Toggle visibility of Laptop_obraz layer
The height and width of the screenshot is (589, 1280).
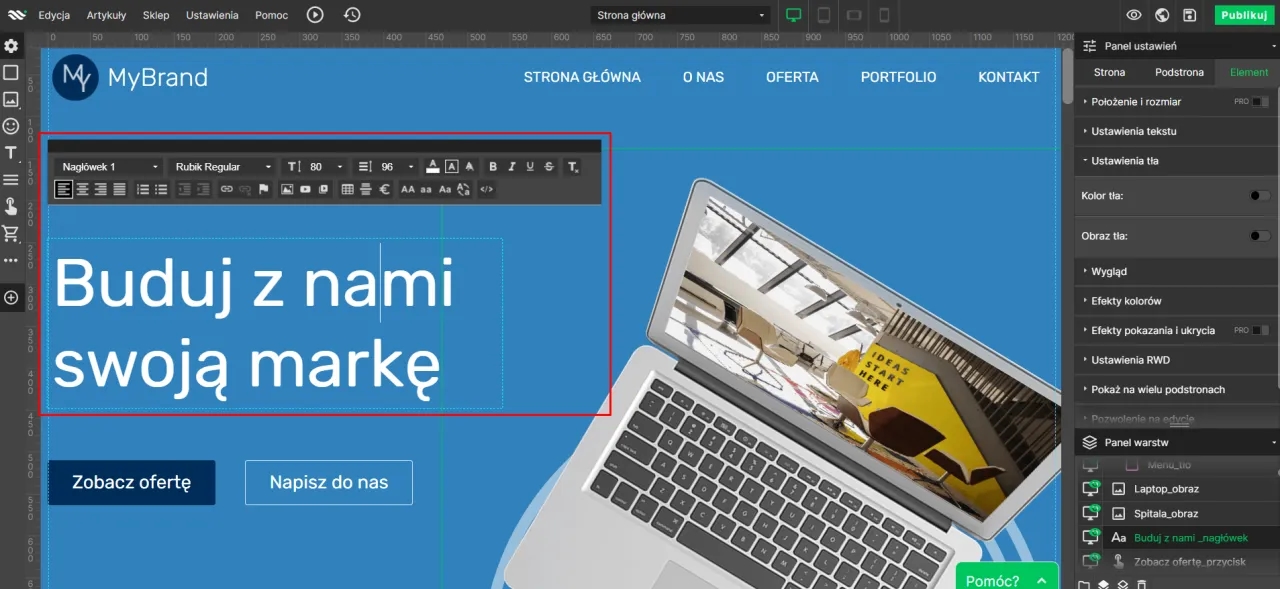pyautogui.click(x=1091, y=489)
